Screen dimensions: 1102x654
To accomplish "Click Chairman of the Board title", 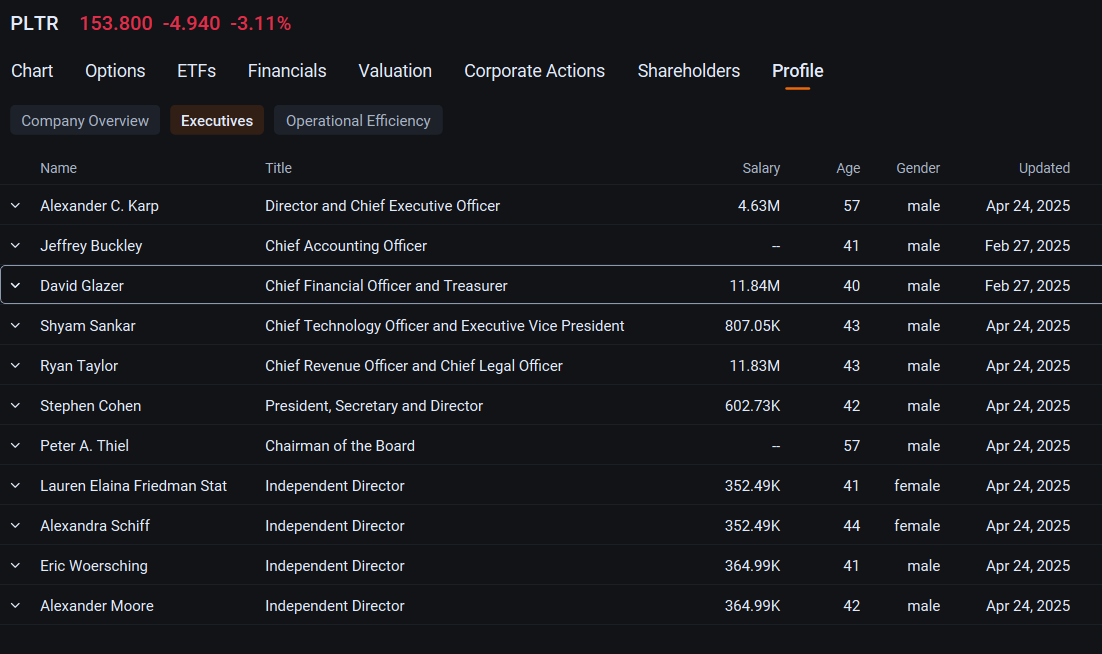I will pos(339,446).
